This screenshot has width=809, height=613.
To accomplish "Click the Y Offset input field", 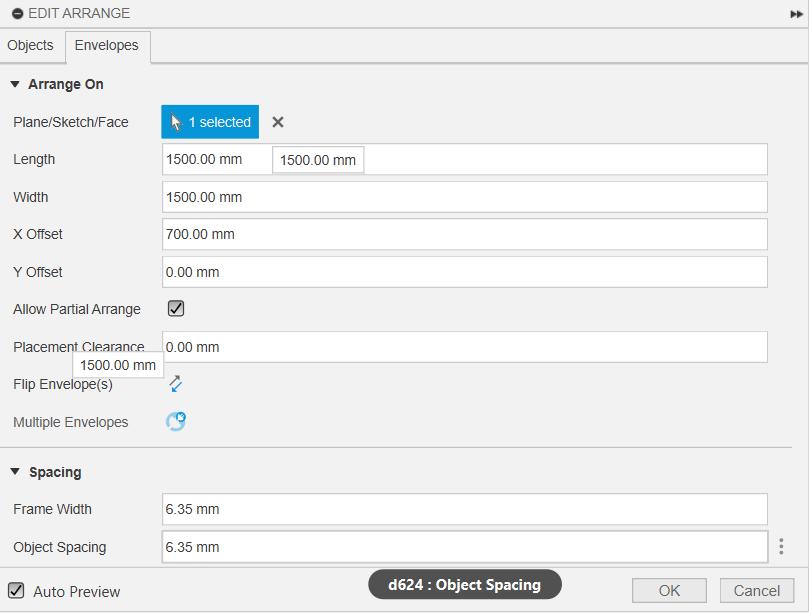I will click(x=465, y=272).
